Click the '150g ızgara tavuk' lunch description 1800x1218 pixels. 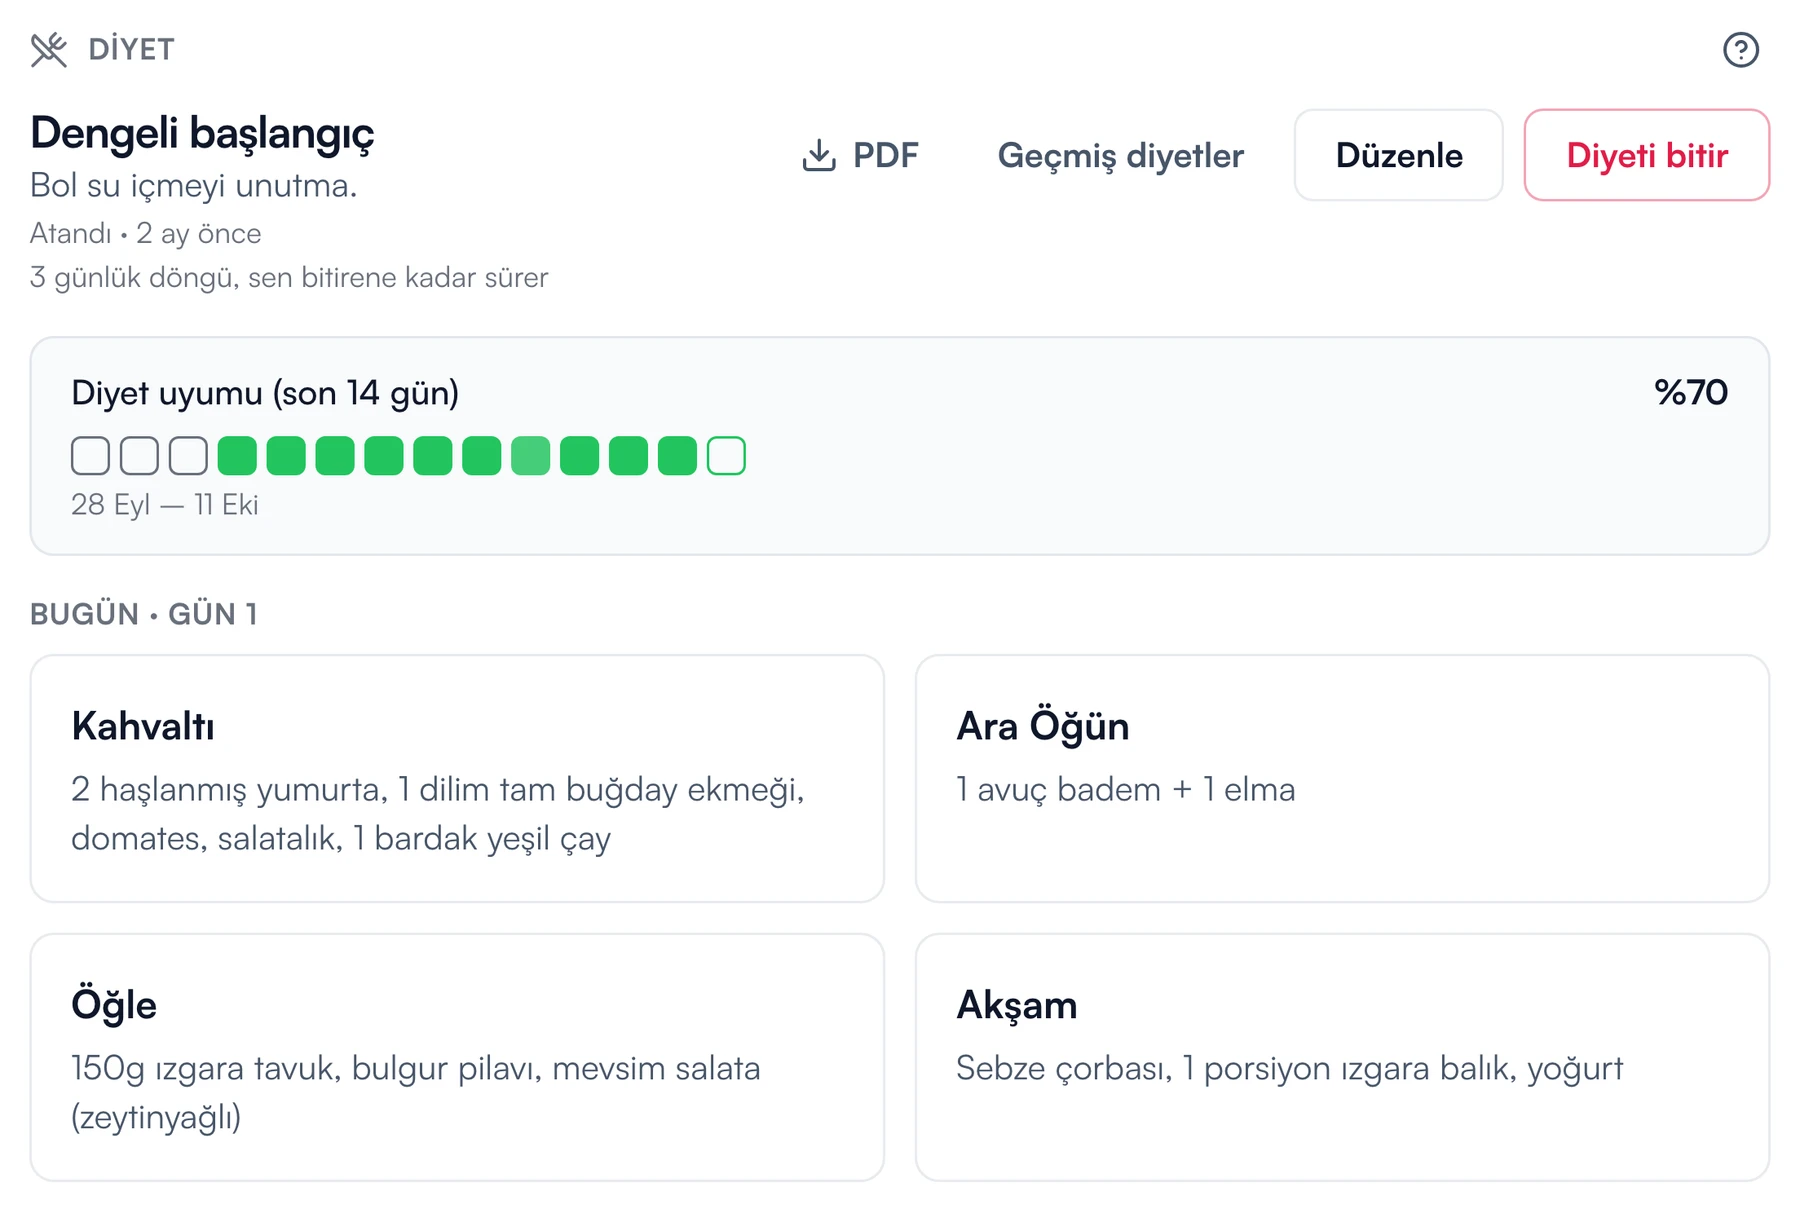tap(416, 1093)
